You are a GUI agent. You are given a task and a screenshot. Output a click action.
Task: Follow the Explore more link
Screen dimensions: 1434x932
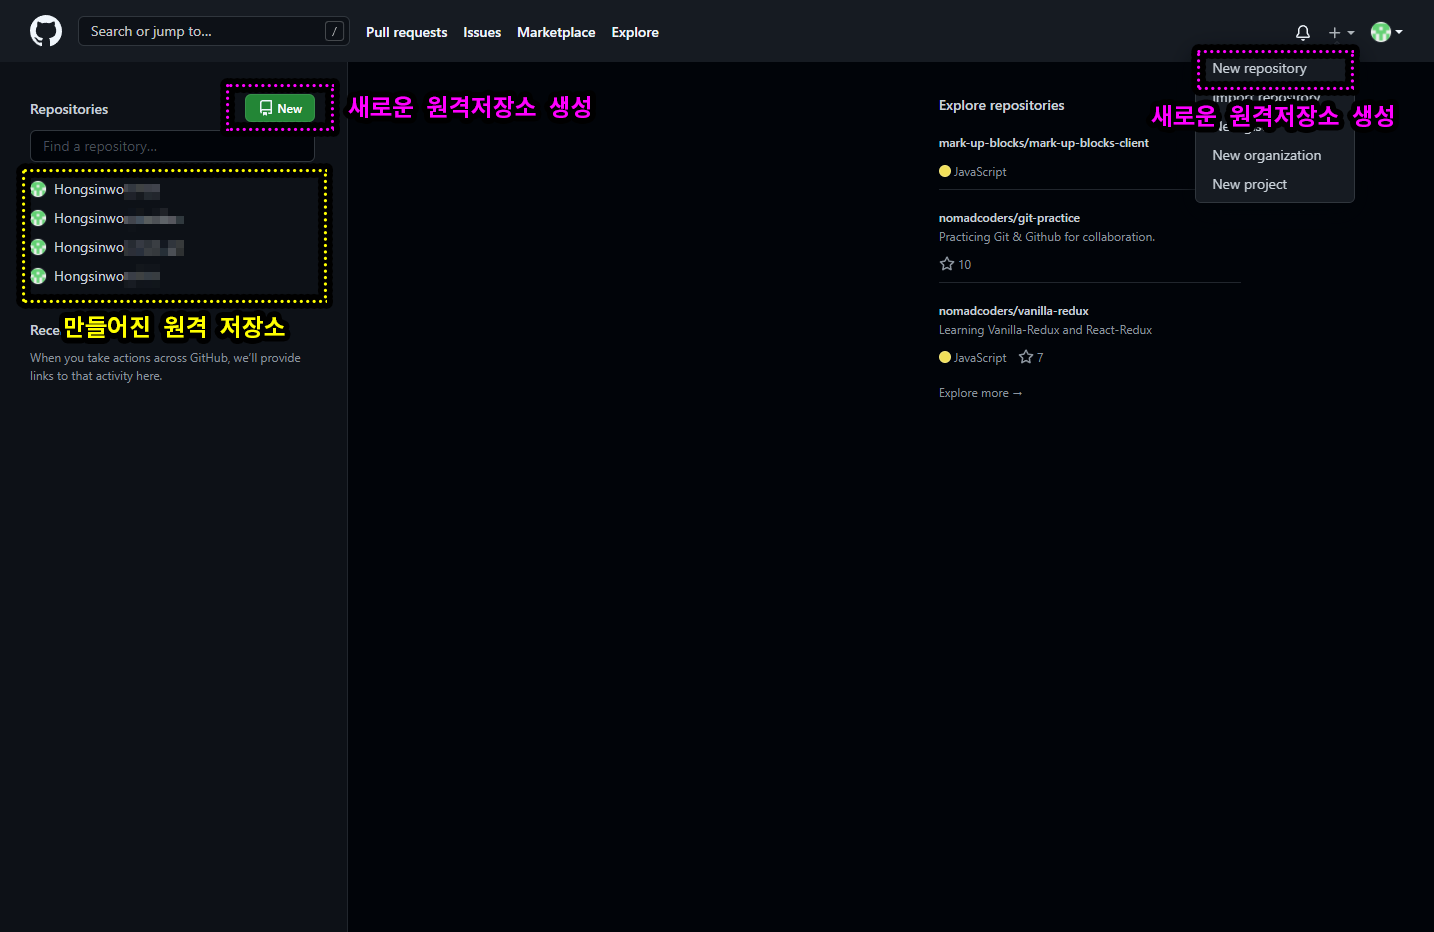coord(980,393)
